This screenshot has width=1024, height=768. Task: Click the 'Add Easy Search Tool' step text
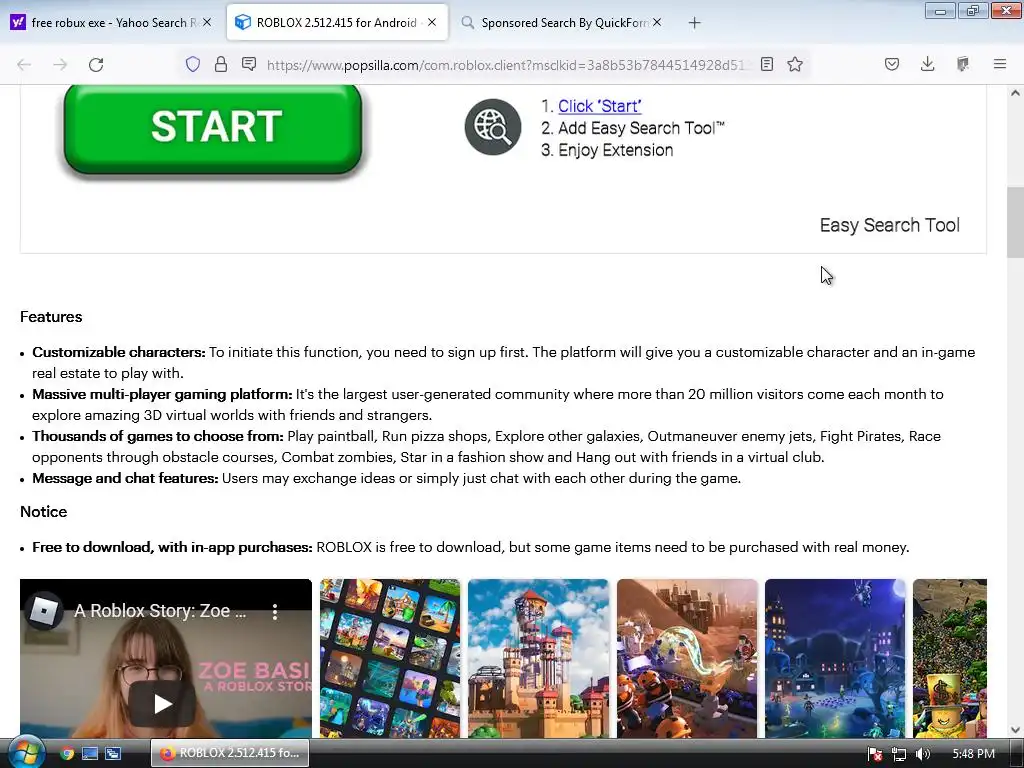(641, 128)
